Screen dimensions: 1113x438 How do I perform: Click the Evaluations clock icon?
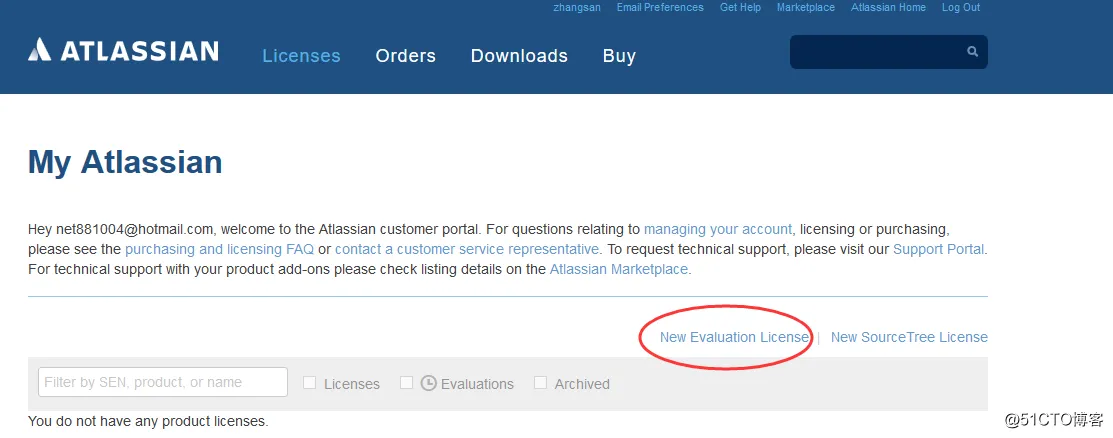pos(429,383)
